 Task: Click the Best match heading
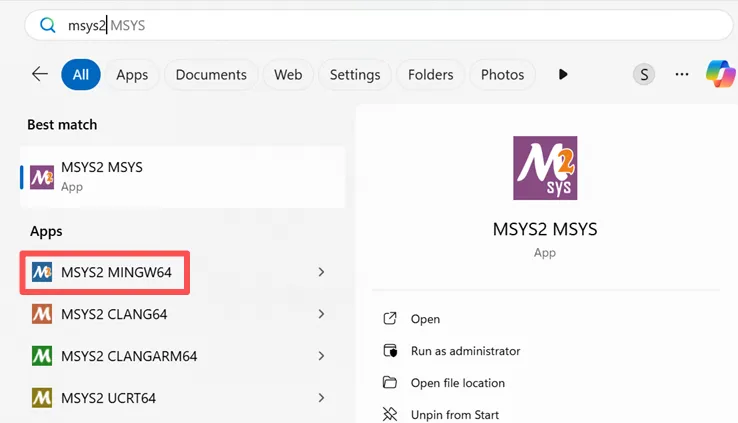(x=62, y=125)
